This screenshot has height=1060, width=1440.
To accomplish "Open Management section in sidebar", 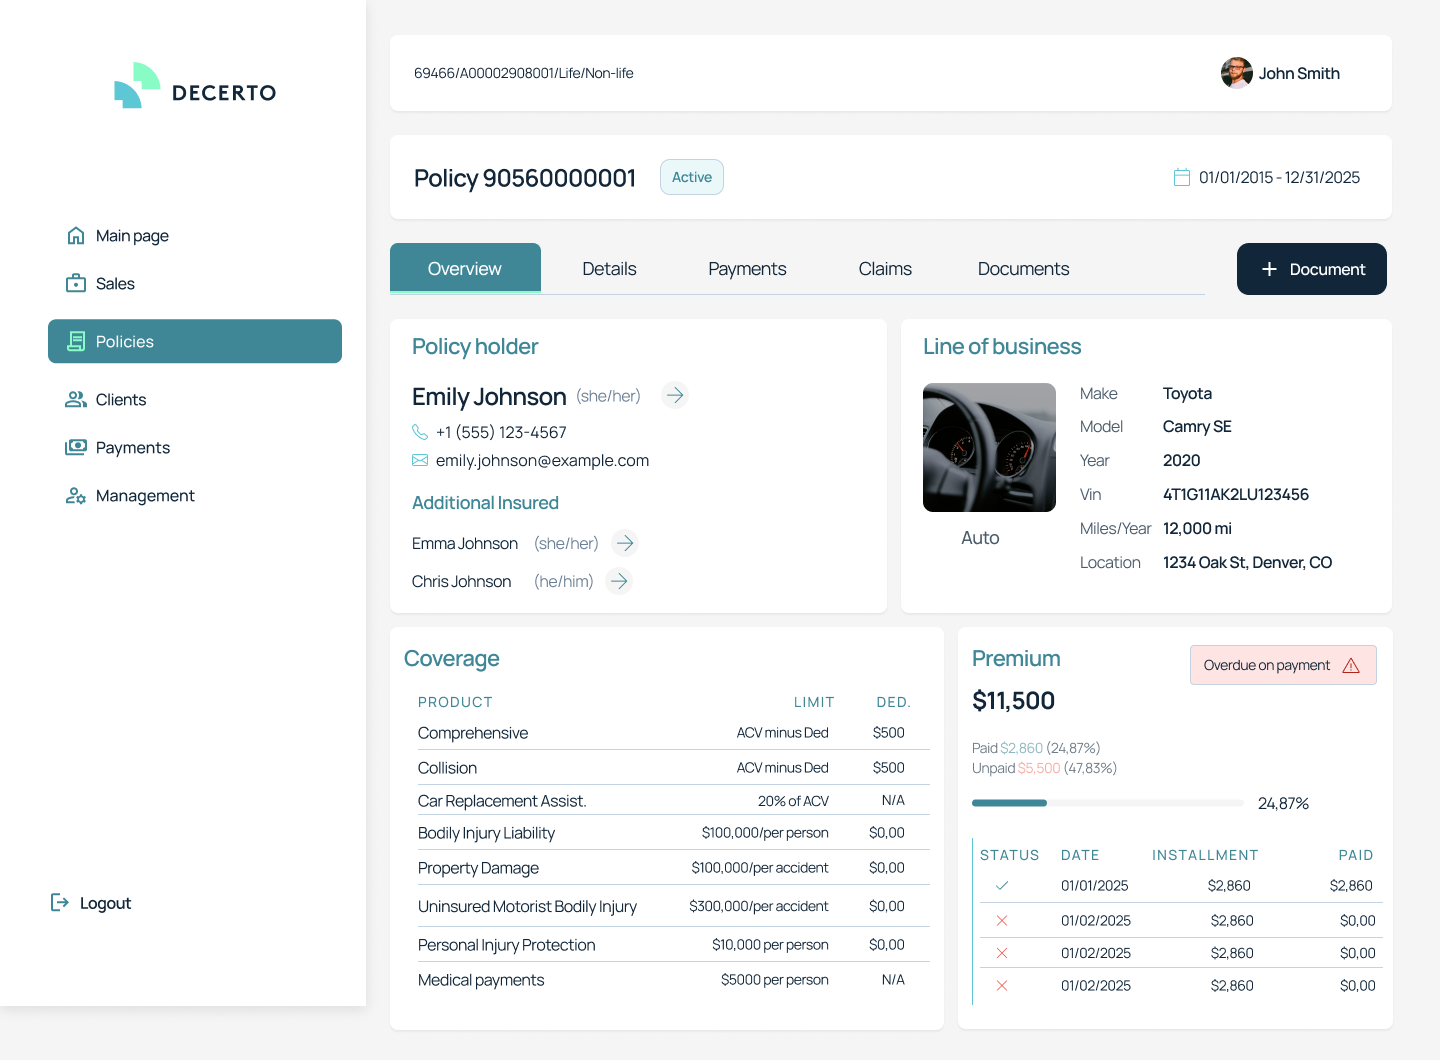I will (130, 496).
